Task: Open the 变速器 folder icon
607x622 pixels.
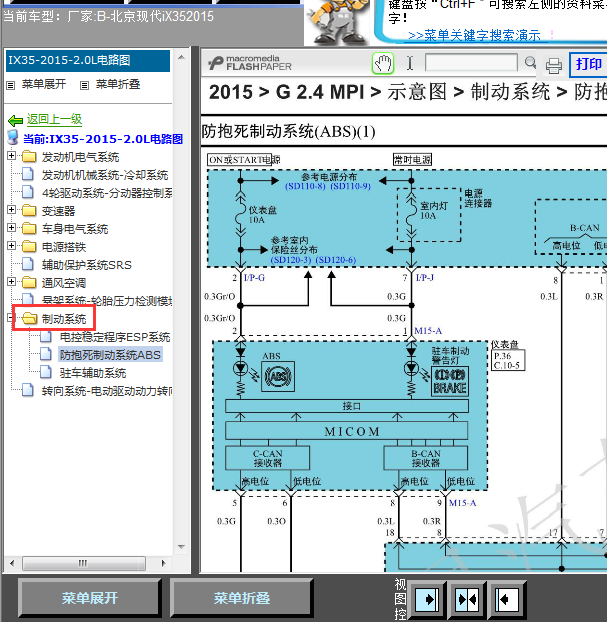Action: point(29,210)
